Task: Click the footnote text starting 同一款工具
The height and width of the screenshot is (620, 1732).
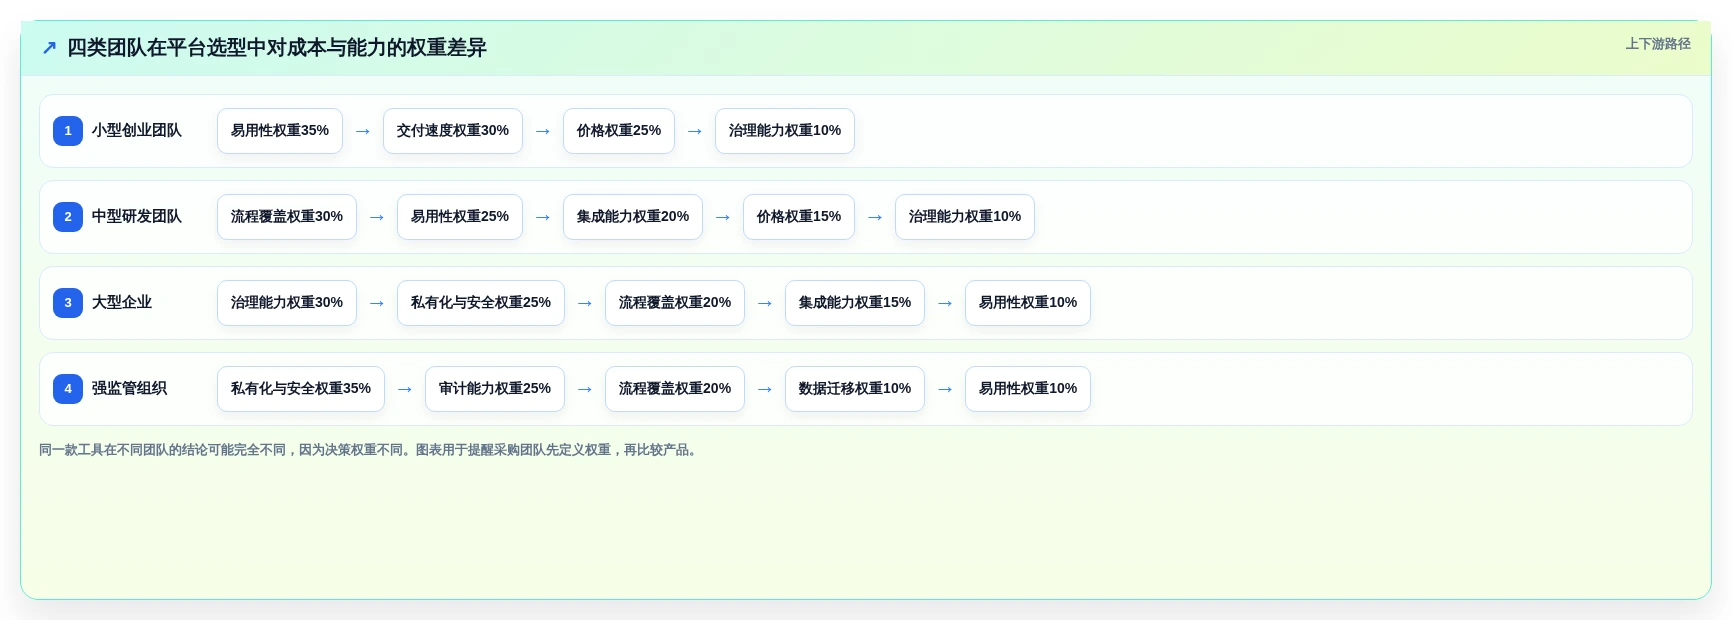Action: (x=370, y=450)
